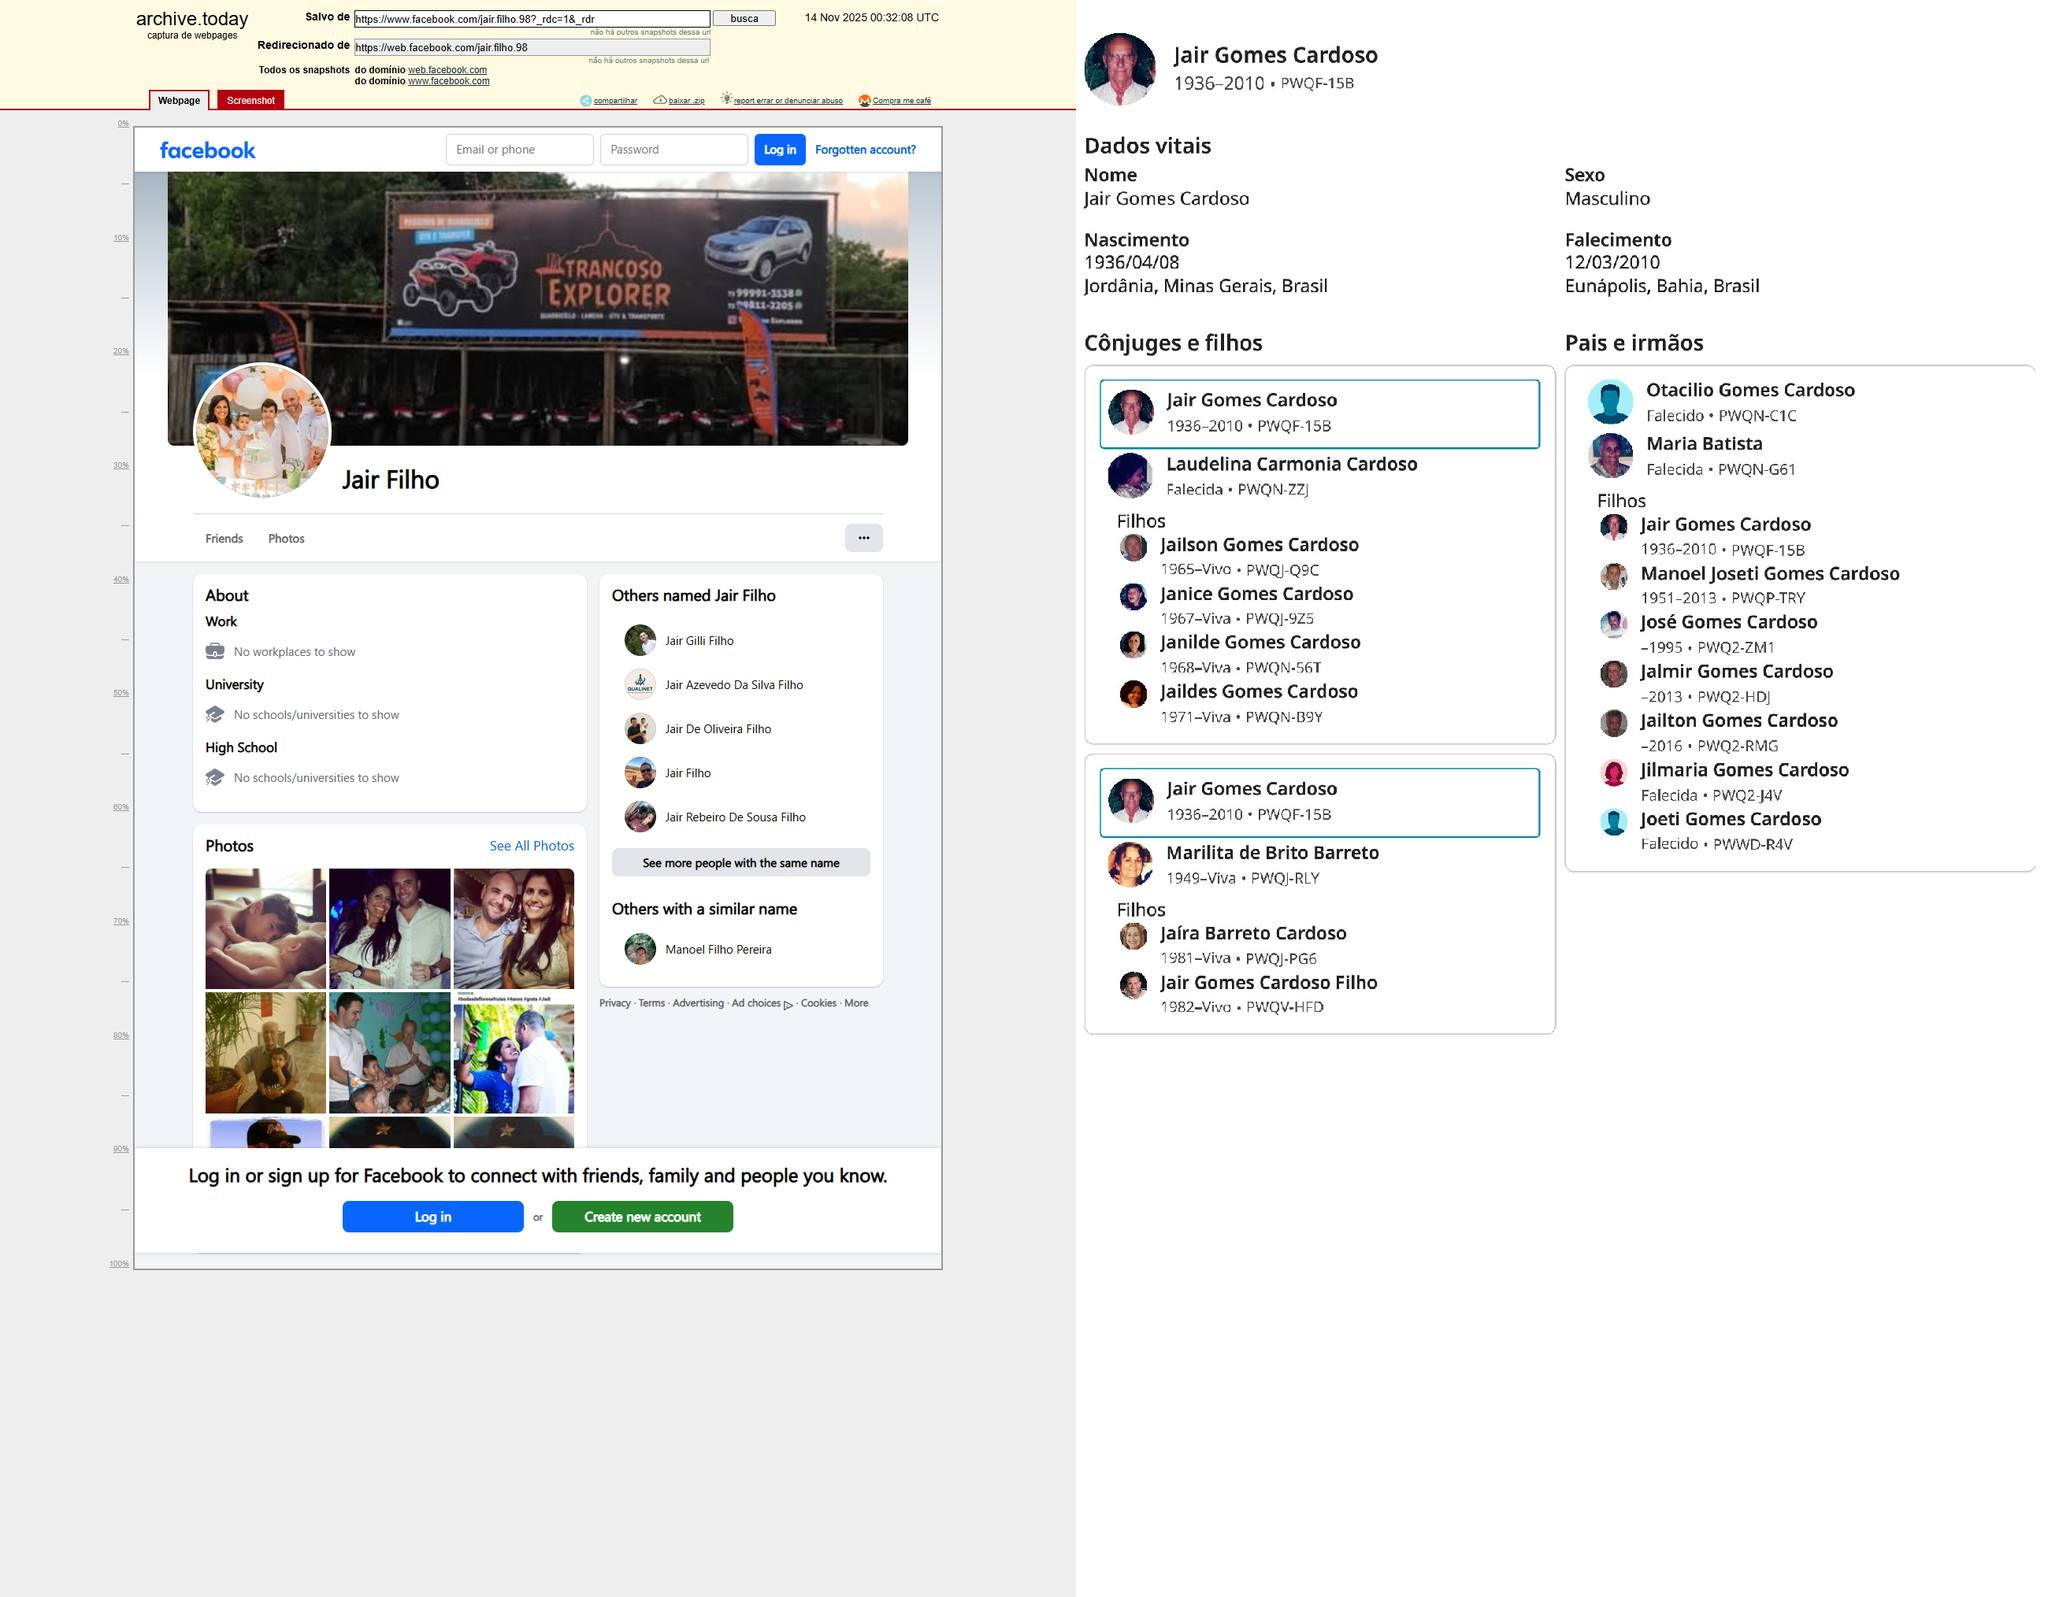
Task: Click Marilita de Brito Barreto's portrait icon
Action: 1130,864
